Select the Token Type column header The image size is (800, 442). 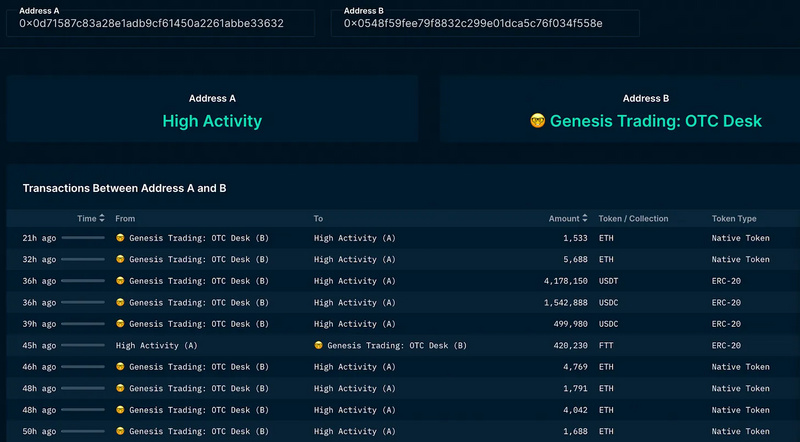click(734, 218)
